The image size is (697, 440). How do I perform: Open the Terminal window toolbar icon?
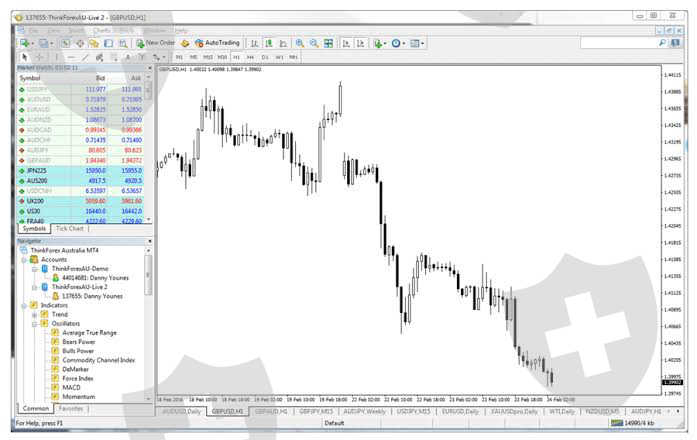108,43
